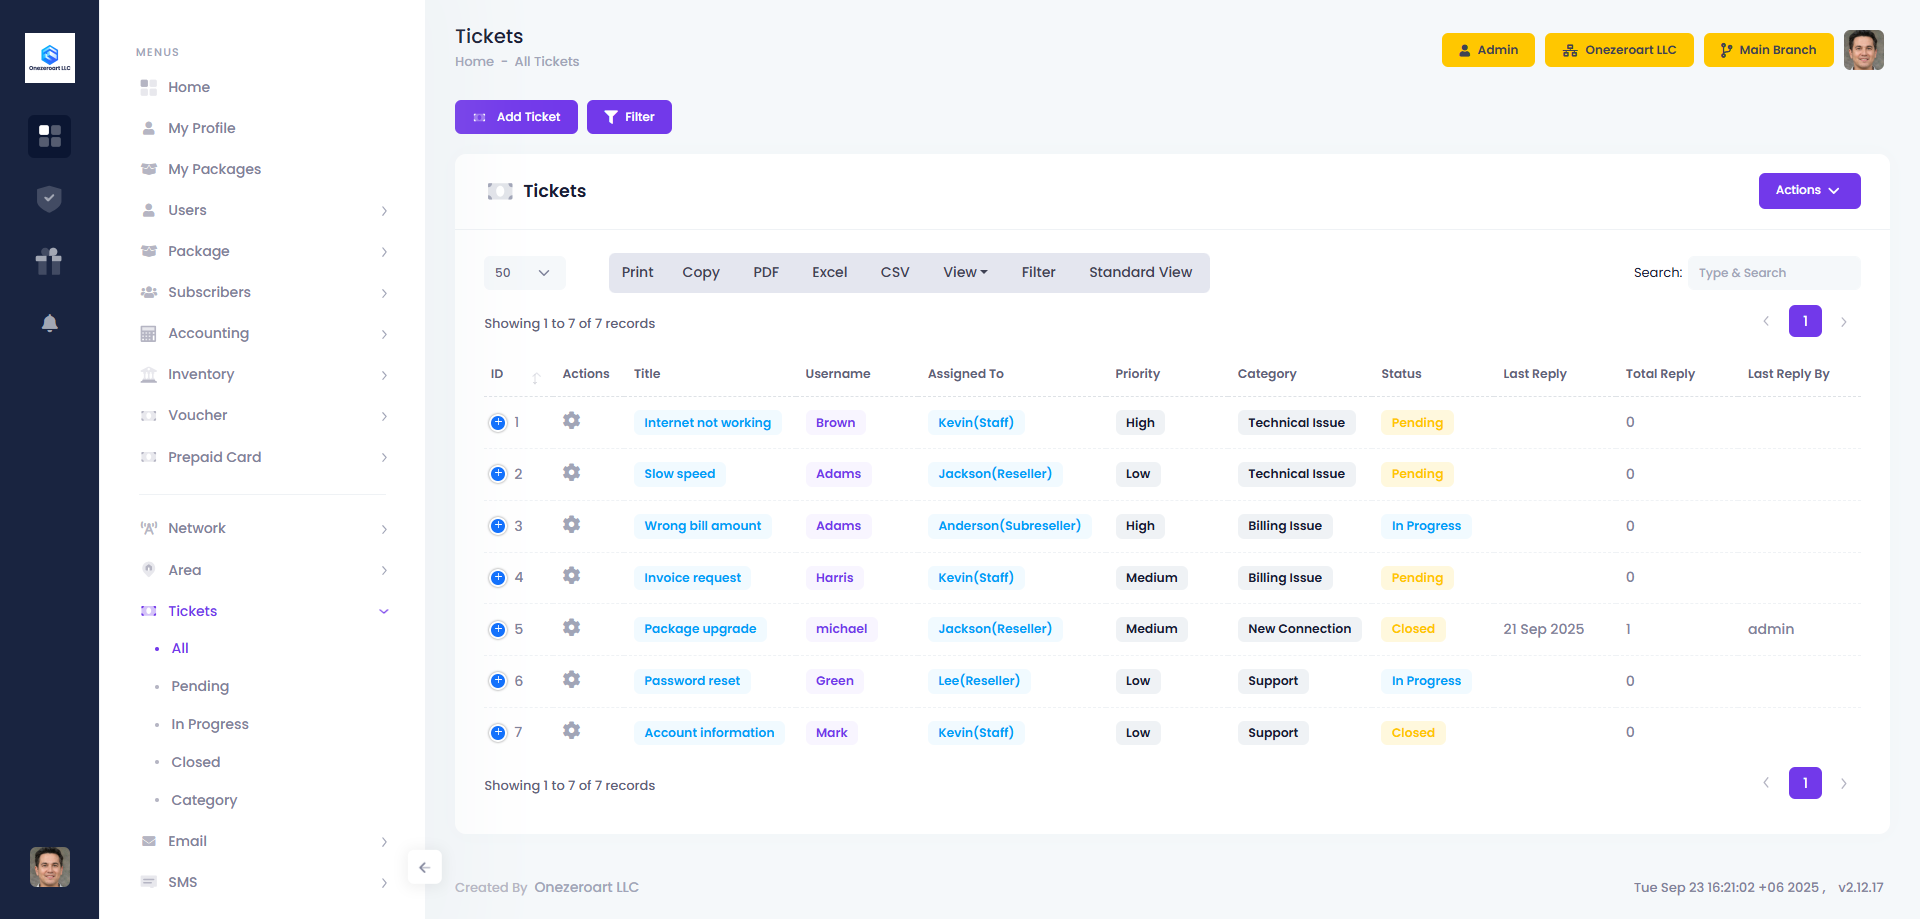Open the purple Actions dropdown
Viewport: 1920px width, 919px height.
coord(1808,191)
